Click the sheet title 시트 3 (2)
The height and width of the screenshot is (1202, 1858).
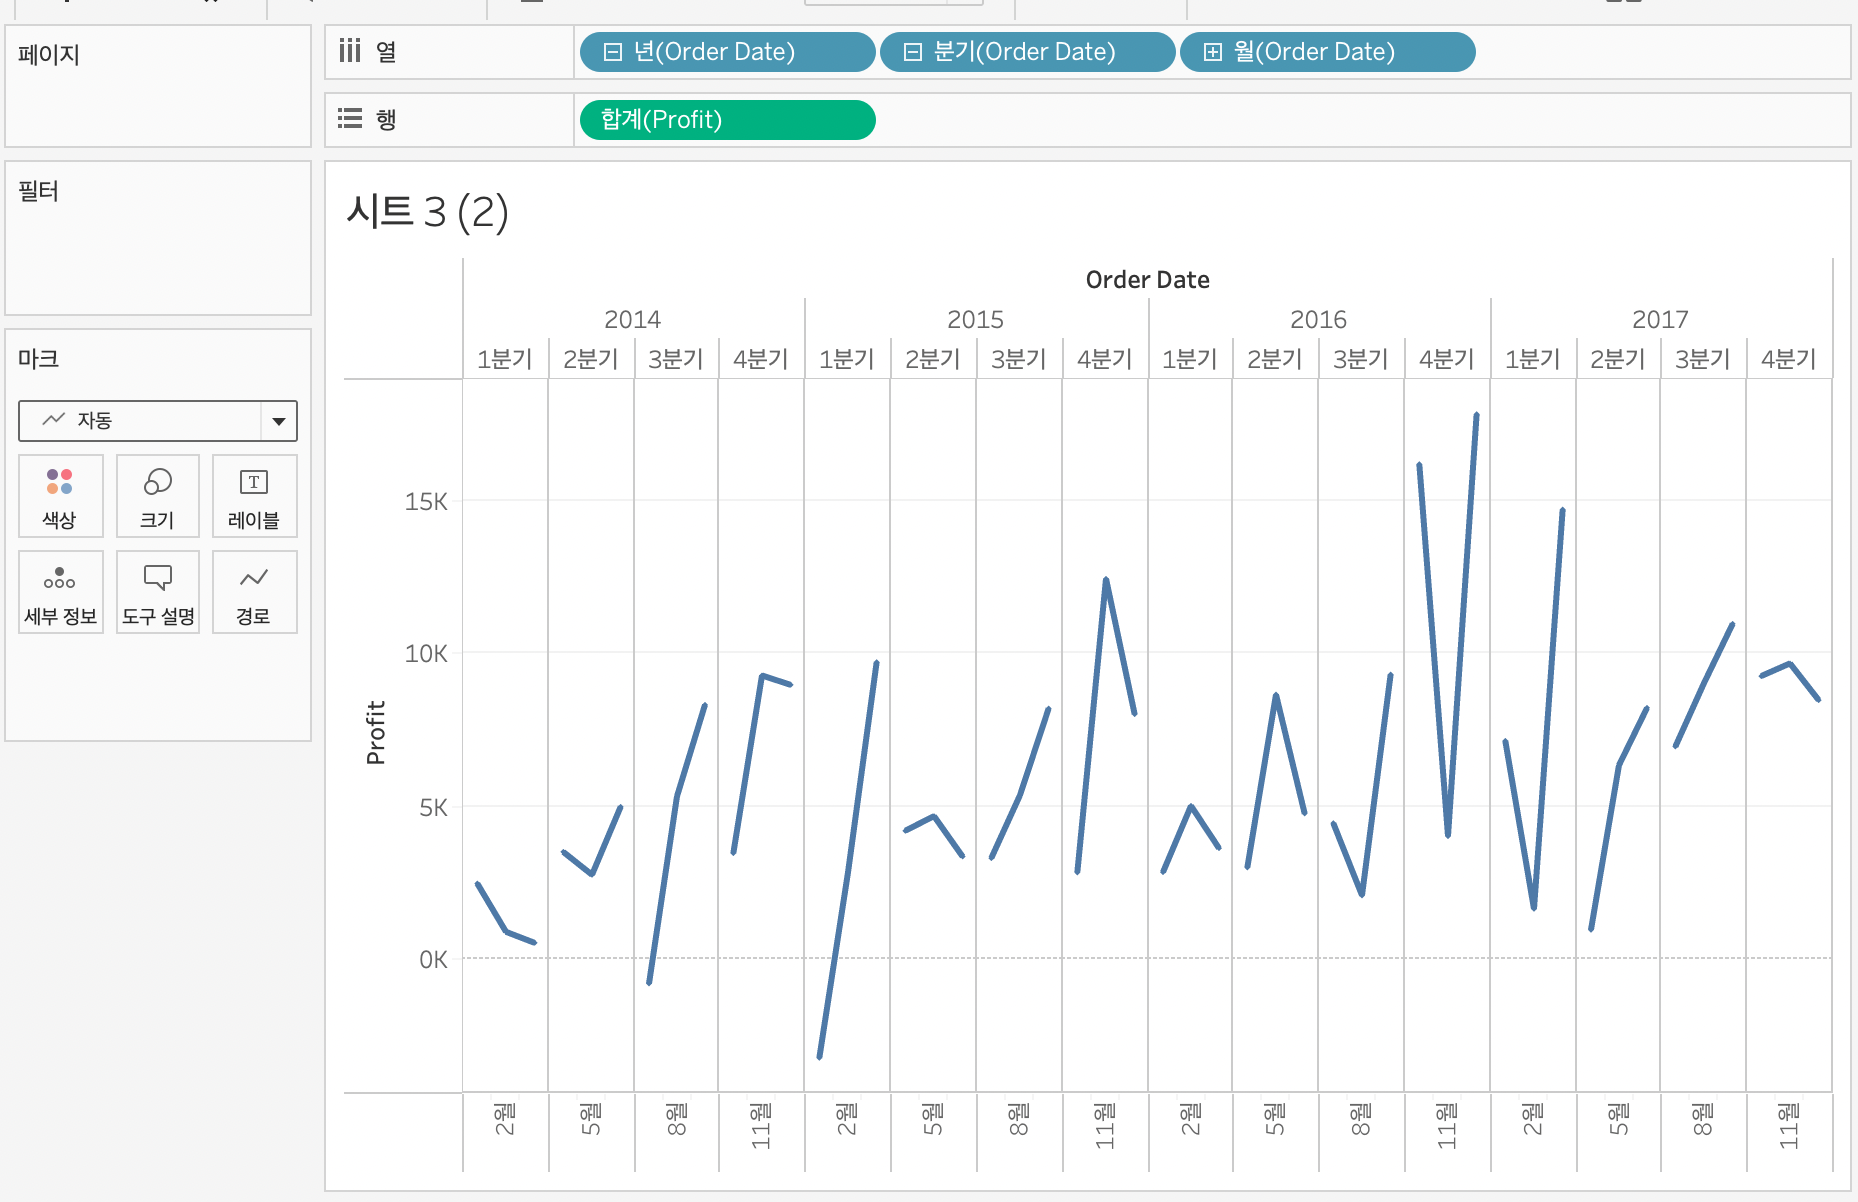427,212
